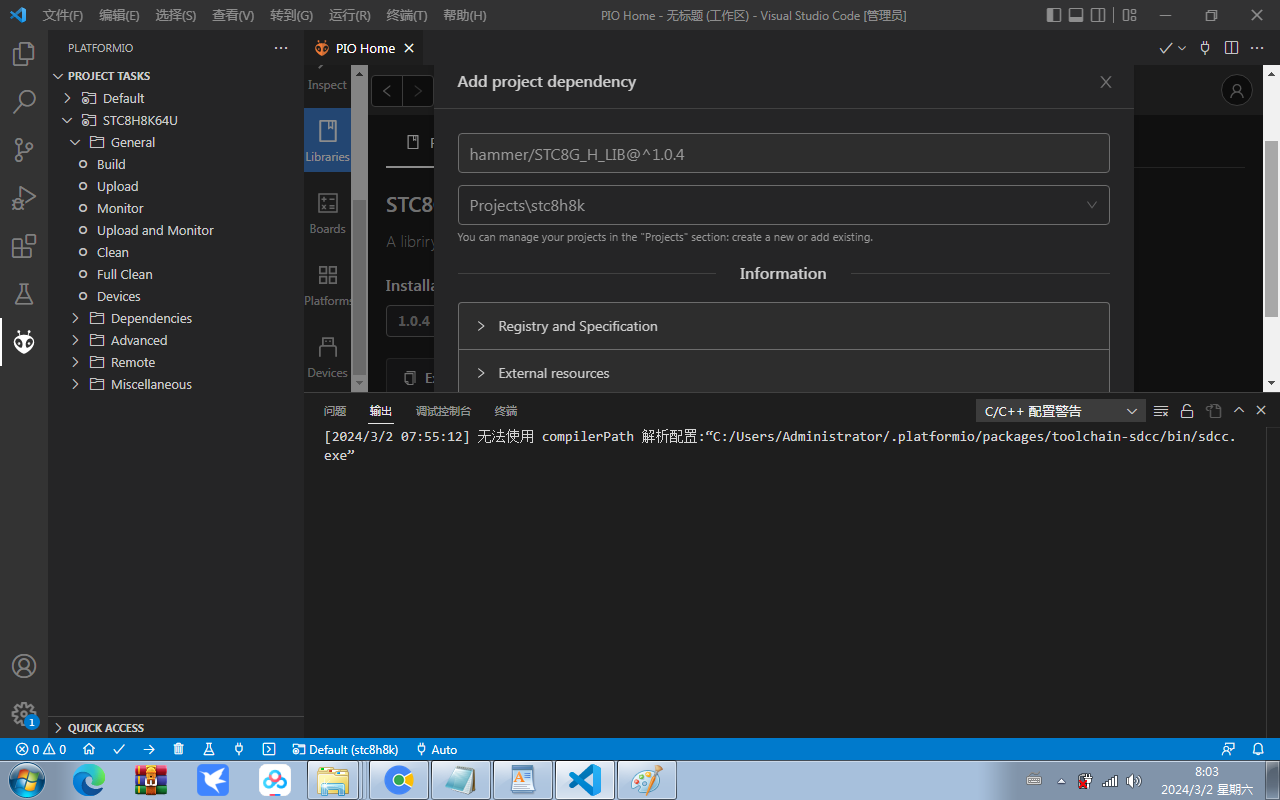Viewport: 1280px width, 800px height.
Task: Open the Accounts icon in activity bar
Action: [24, 666]
